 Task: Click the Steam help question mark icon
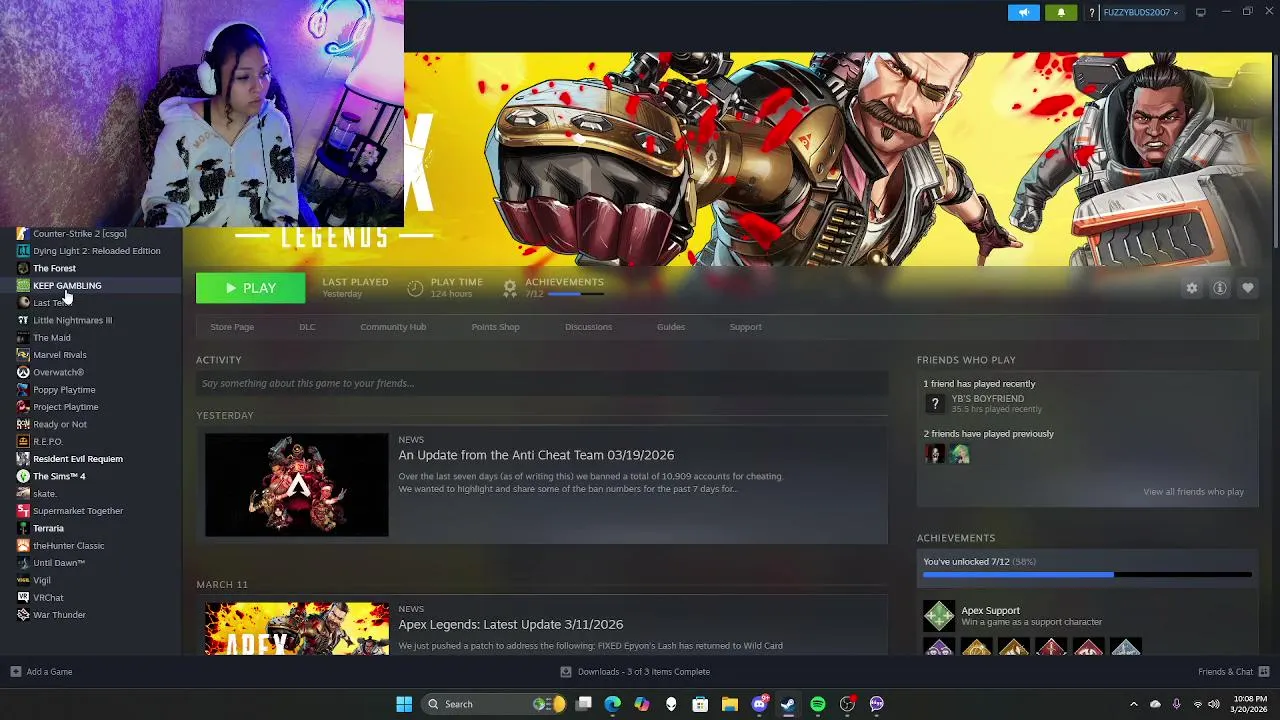click(x=1091, y=12)
